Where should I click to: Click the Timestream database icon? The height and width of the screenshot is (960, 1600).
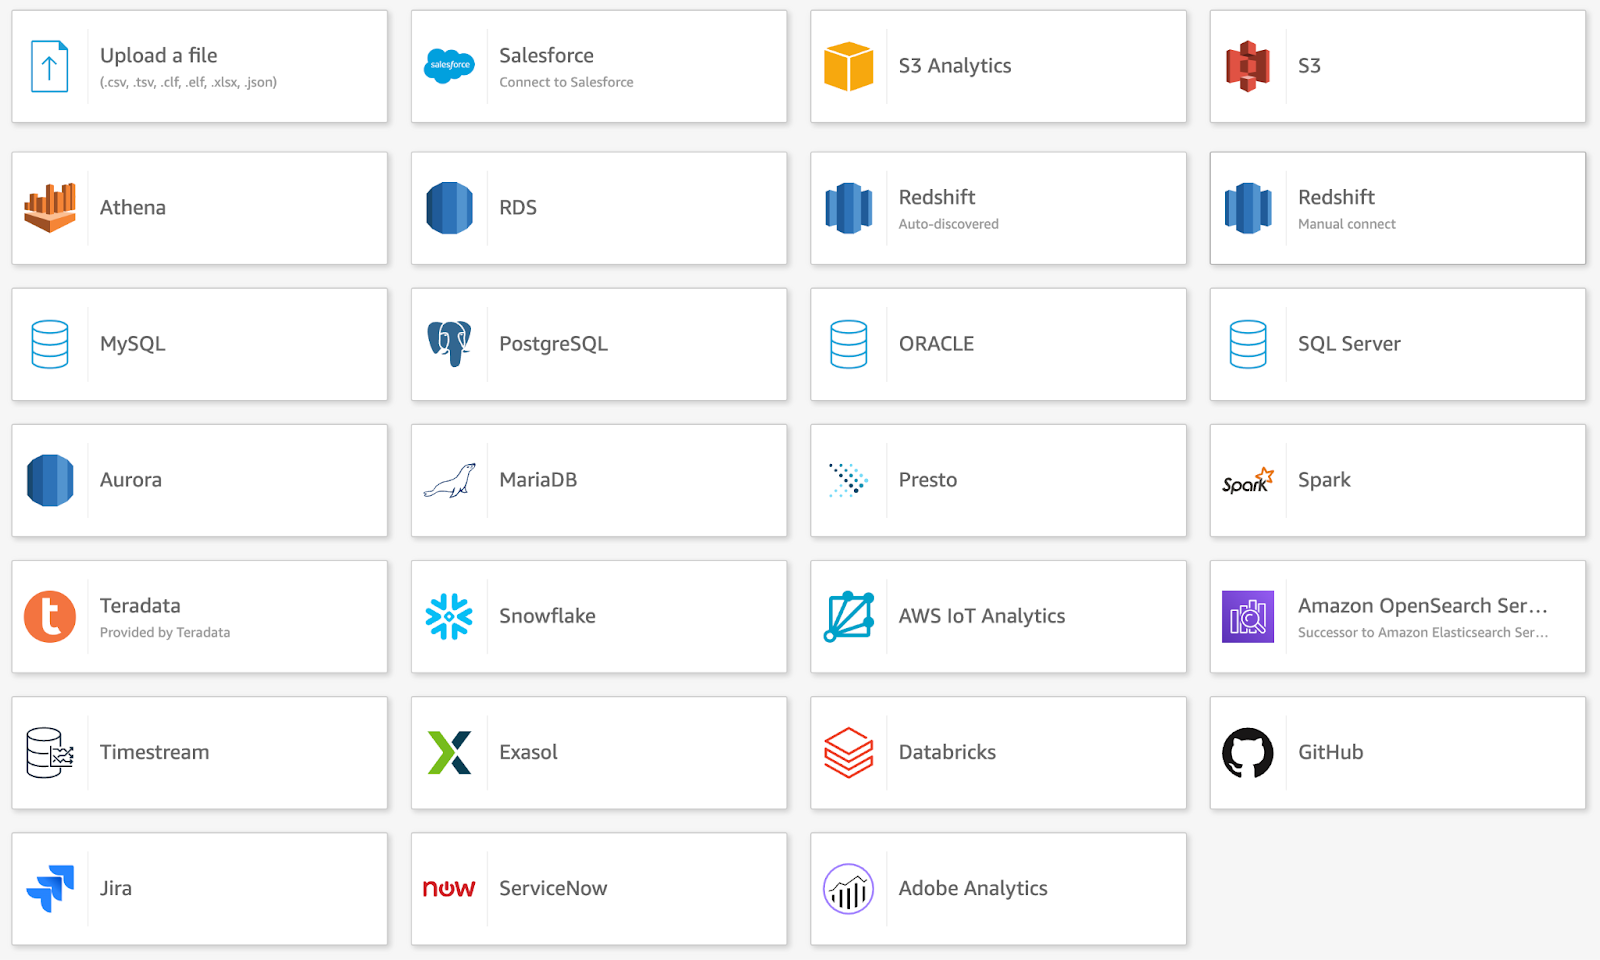50,752
